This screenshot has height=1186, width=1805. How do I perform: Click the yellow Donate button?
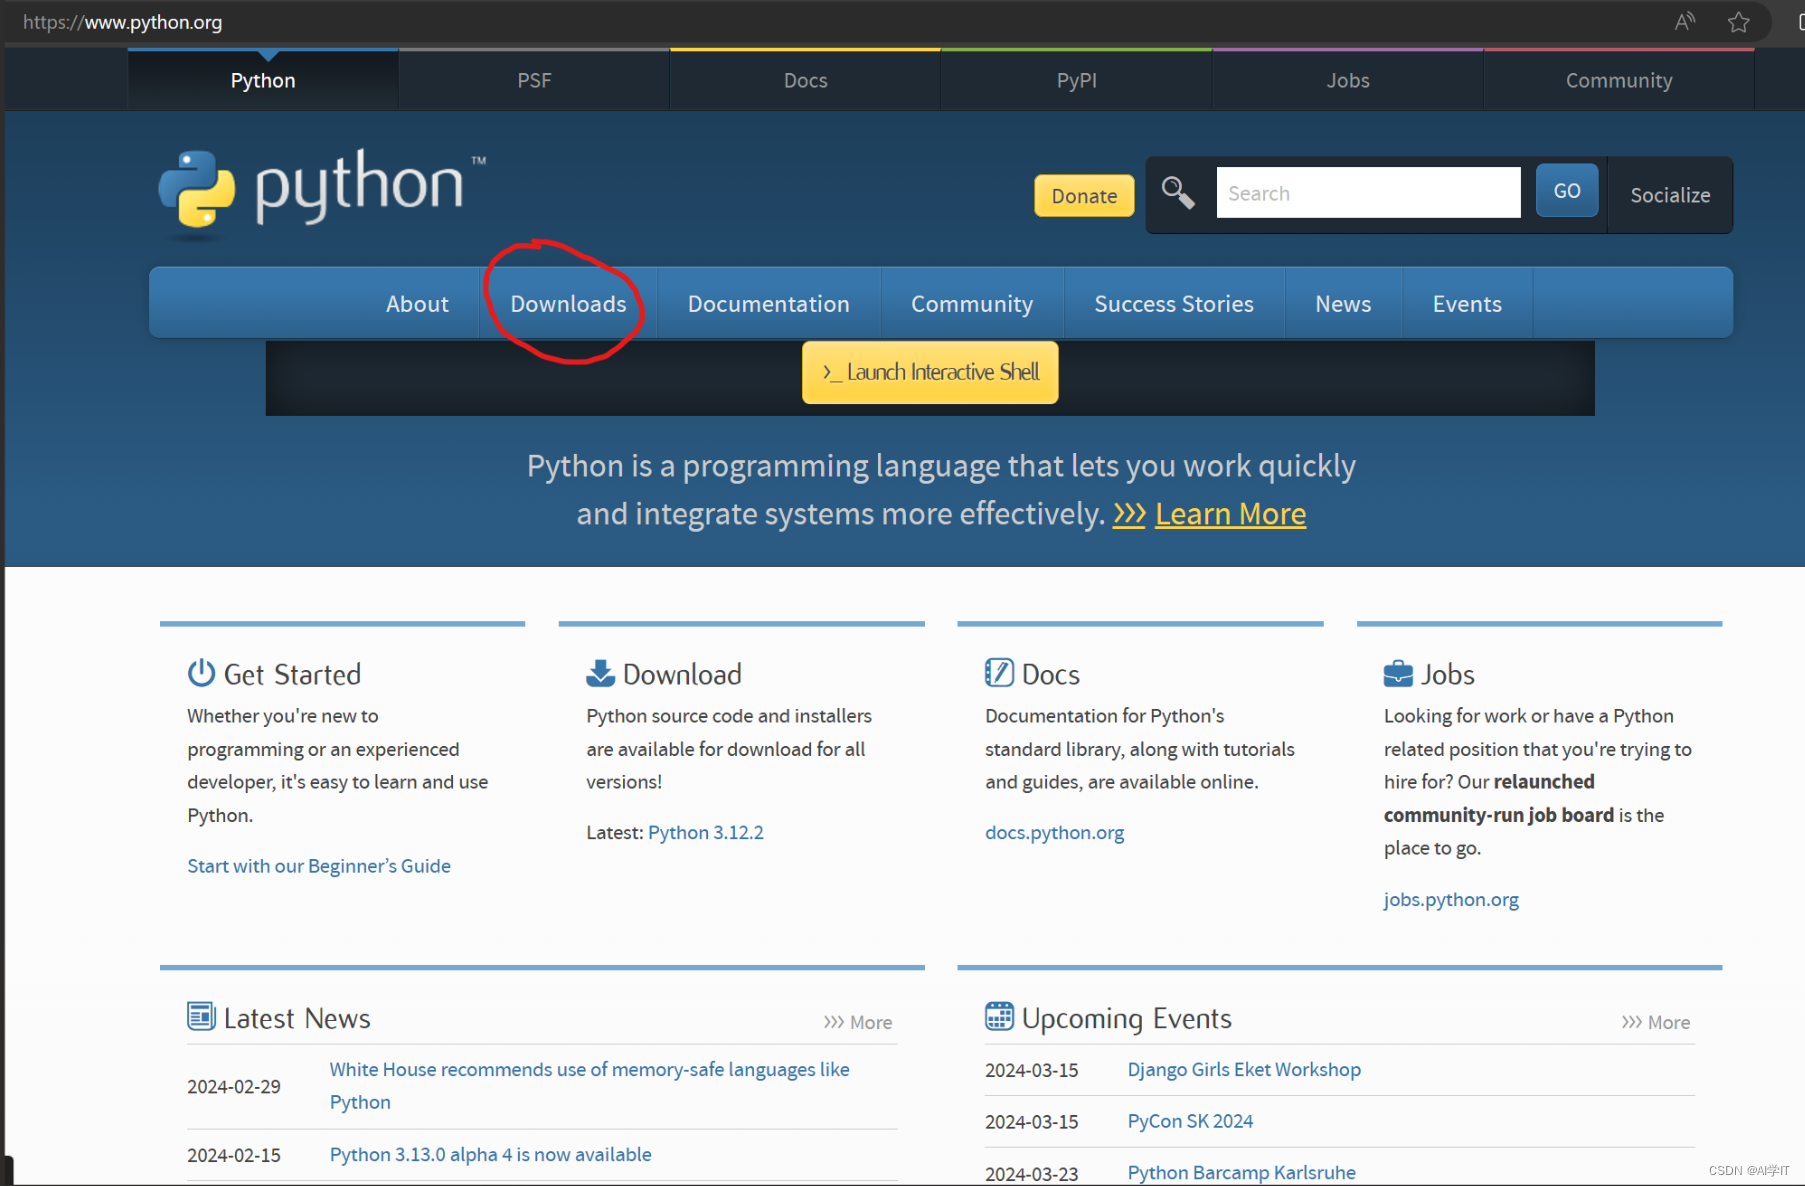tap(1084, 196)
